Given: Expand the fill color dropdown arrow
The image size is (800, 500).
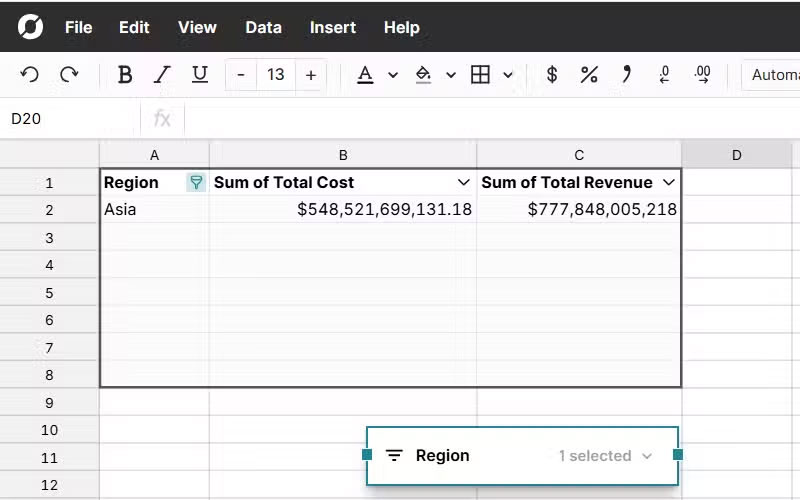Looking at the screenshot, I should (451, 76).
